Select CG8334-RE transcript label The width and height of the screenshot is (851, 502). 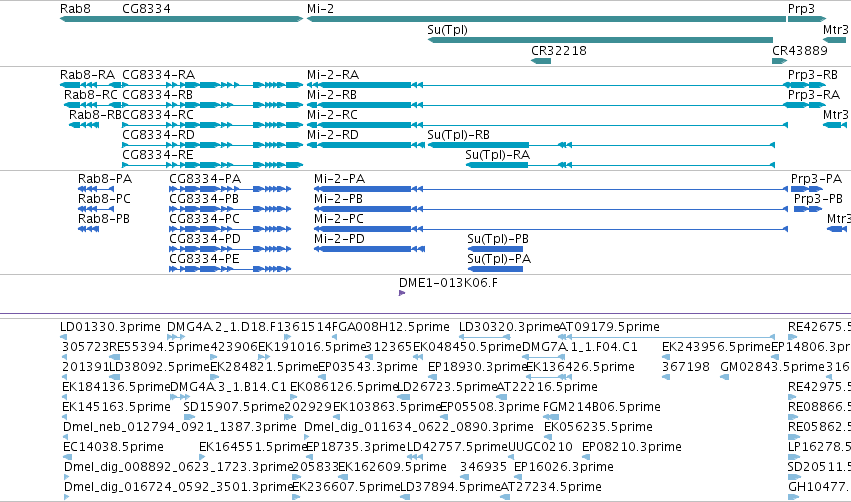[158, 155]
